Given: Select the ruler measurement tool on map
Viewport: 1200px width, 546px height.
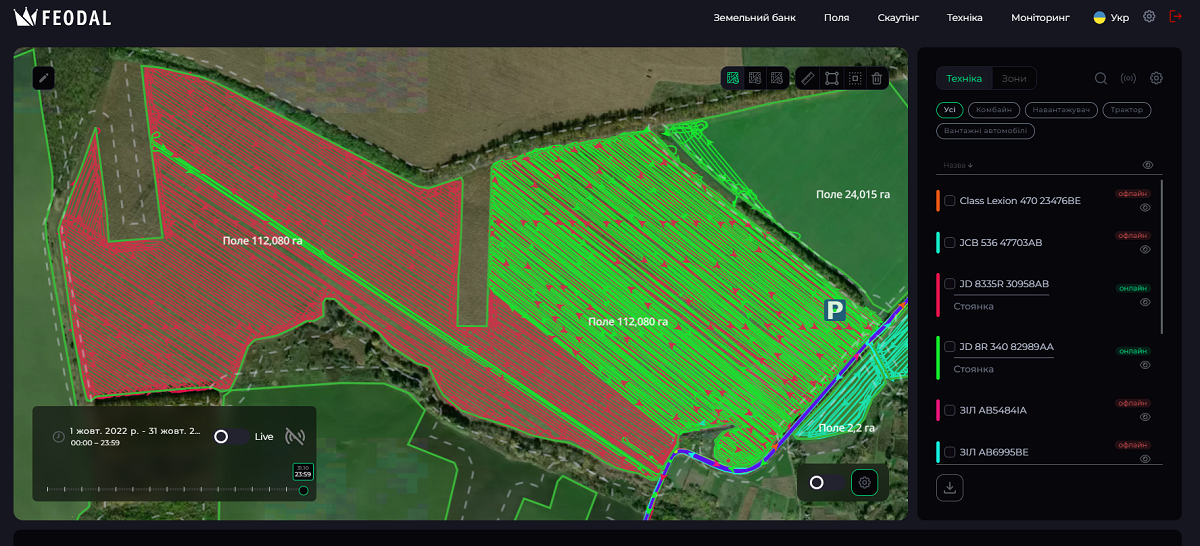Looking at the screenshot, I should tap(808, 78).
